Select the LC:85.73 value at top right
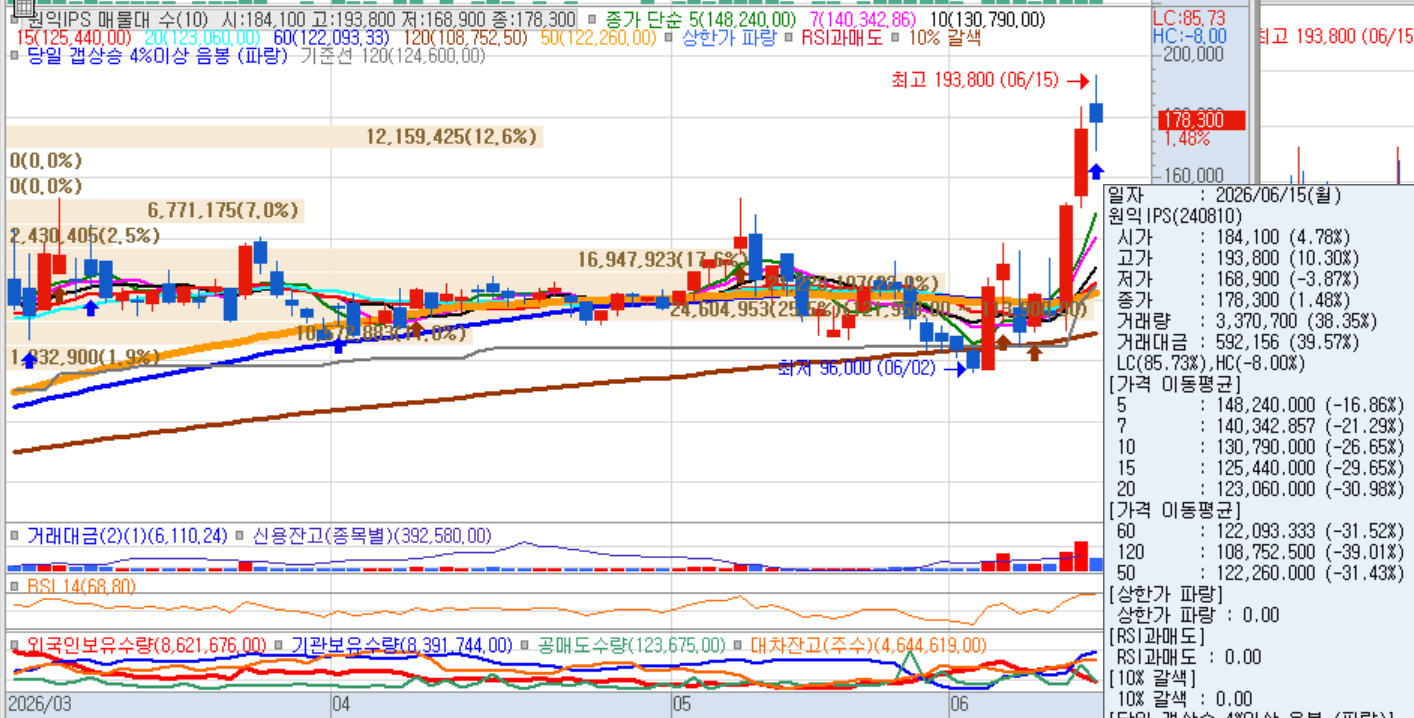This screenshot has height=718, width=1414. (x=1188, y=18)
